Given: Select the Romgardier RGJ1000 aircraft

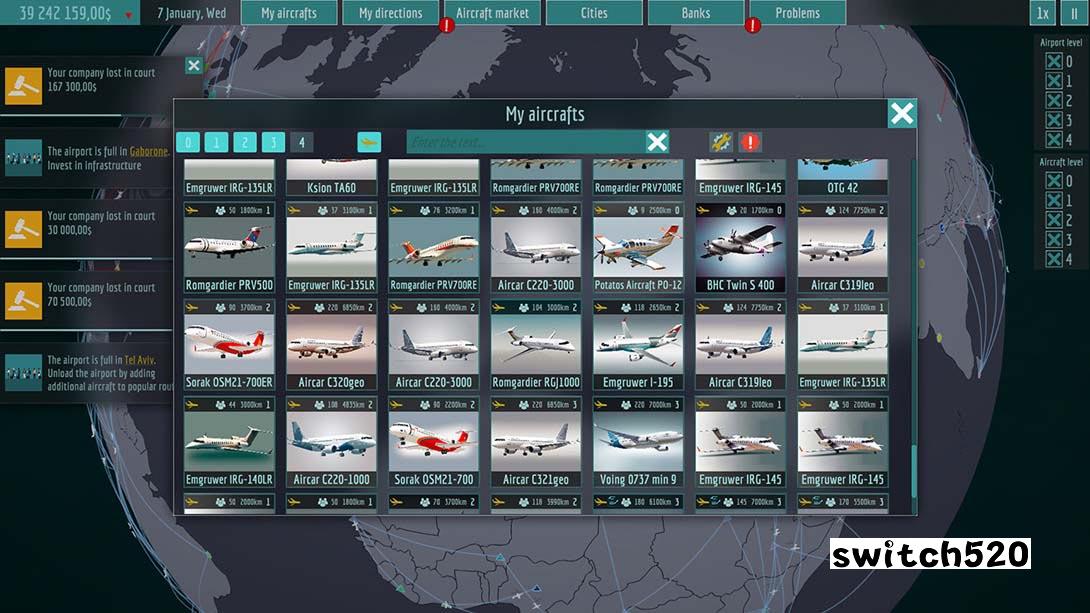Looking at the screenshot, I should click(x=535, y=345).
